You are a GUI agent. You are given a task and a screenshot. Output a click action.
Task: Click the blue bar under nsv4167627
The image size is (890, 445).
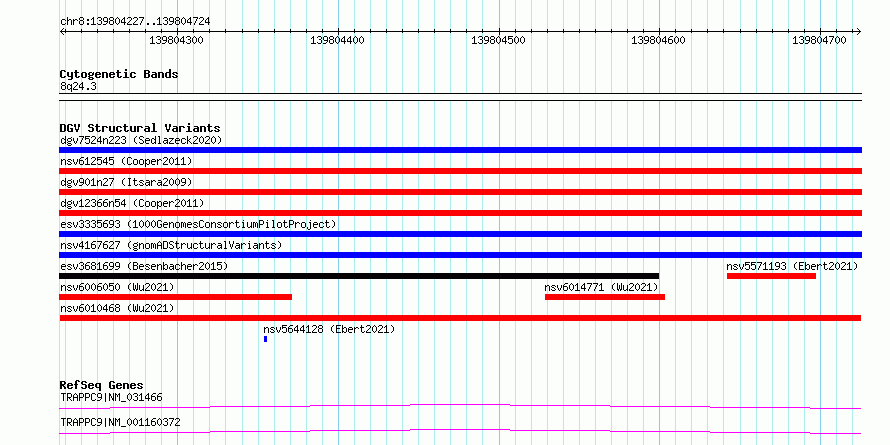coord(460,255)
